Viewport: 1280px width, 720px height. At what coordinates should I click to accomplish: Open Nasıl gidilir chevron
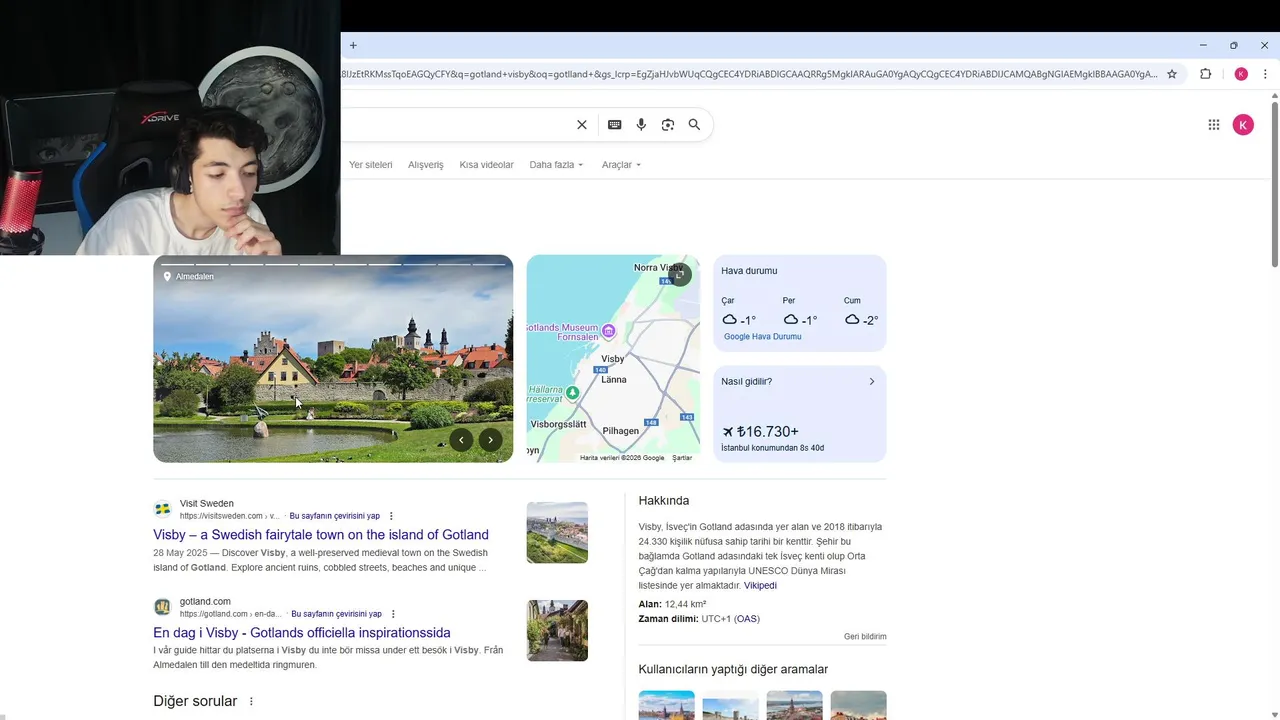[871, 382]
